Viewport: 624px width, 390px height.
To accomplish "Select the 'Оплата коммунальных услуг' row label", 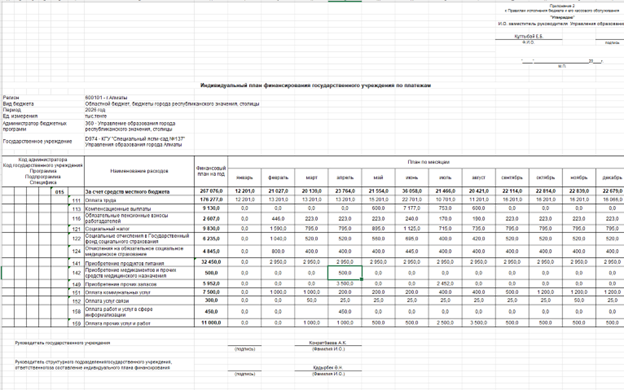I will 139,292.
